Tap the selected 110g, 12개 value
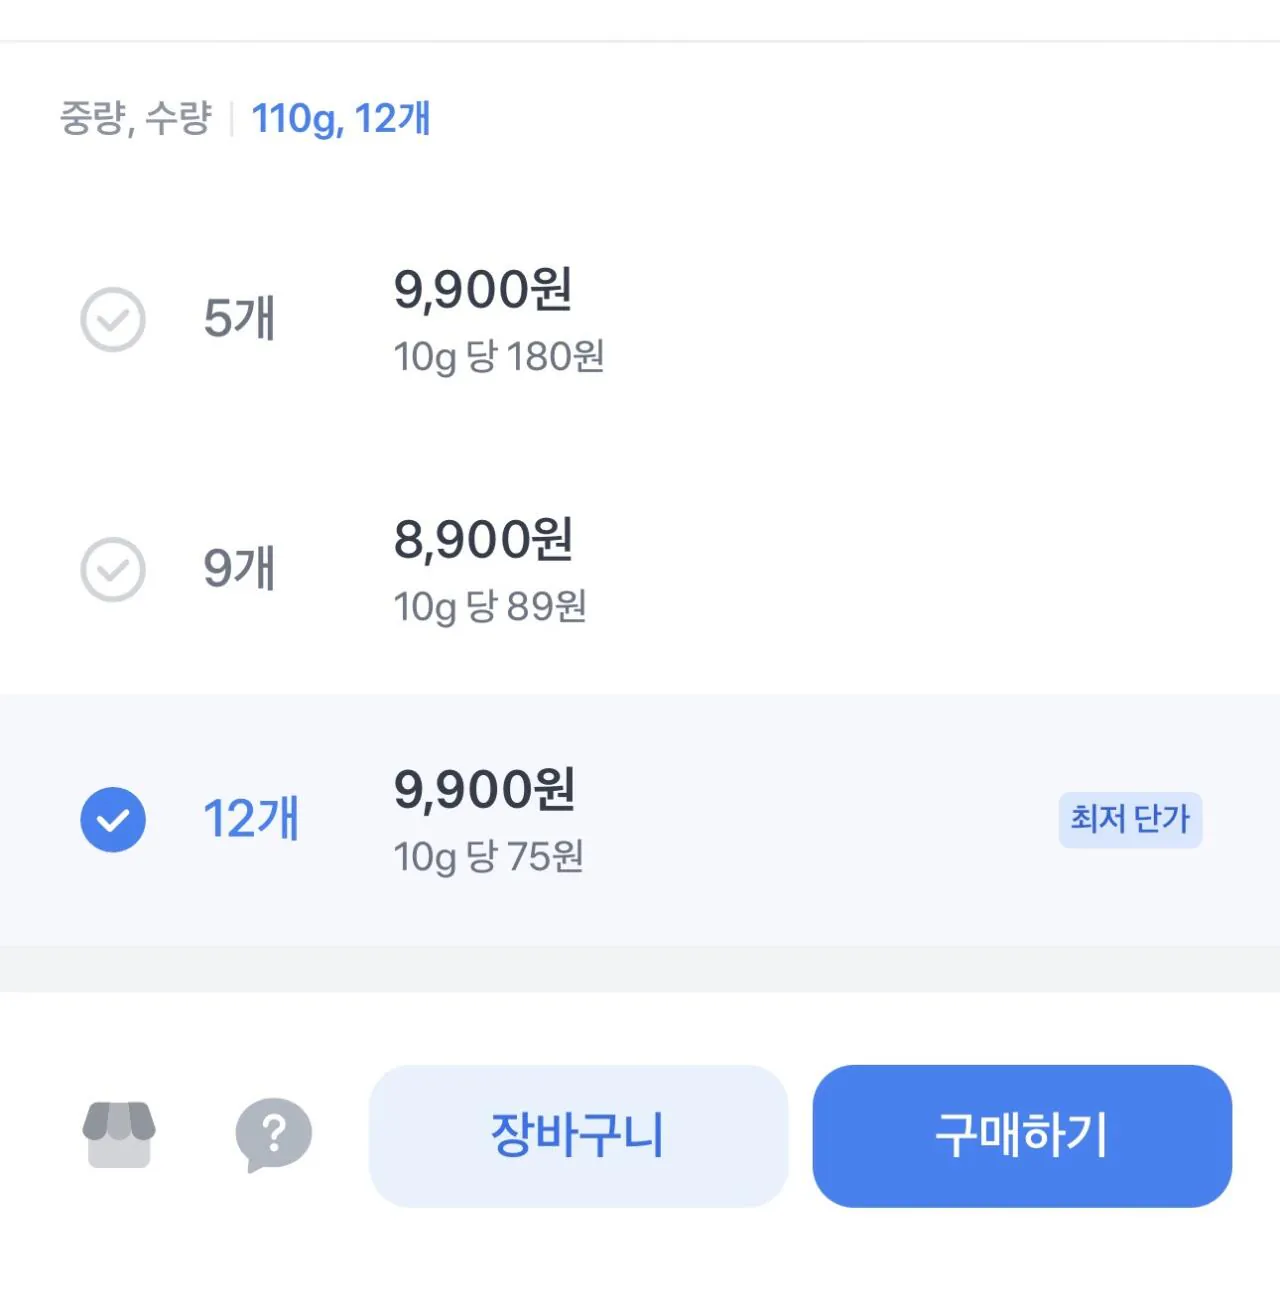This screenshot has height=1309, width=1280. tap(340, 119)
